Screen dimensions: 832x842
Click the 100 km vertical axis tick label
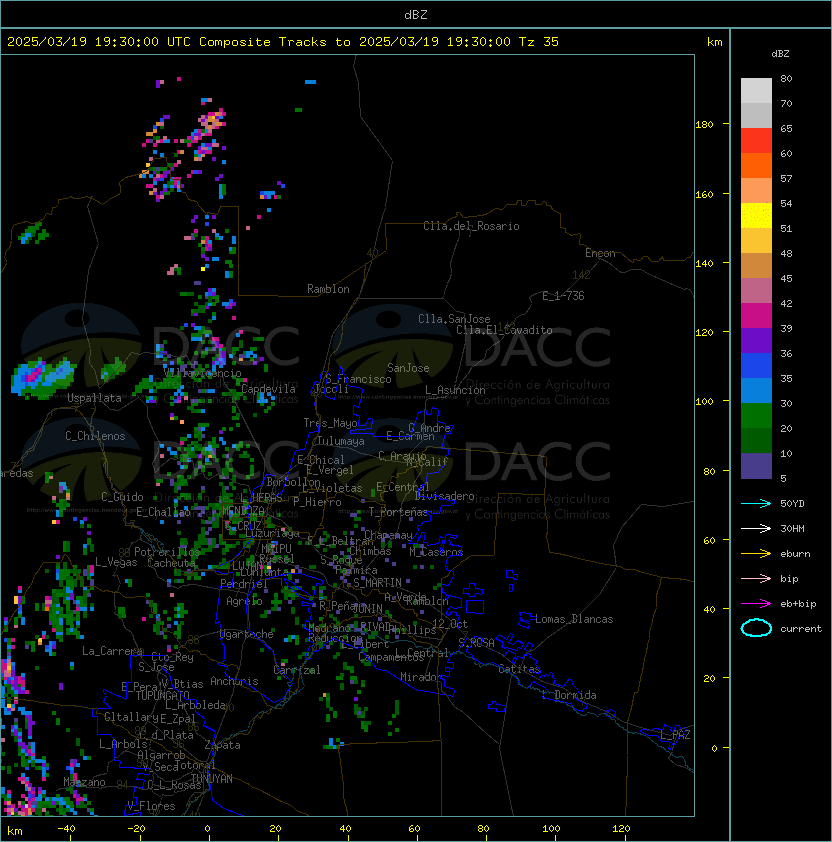pyautogui.click(x=704, y=402)
